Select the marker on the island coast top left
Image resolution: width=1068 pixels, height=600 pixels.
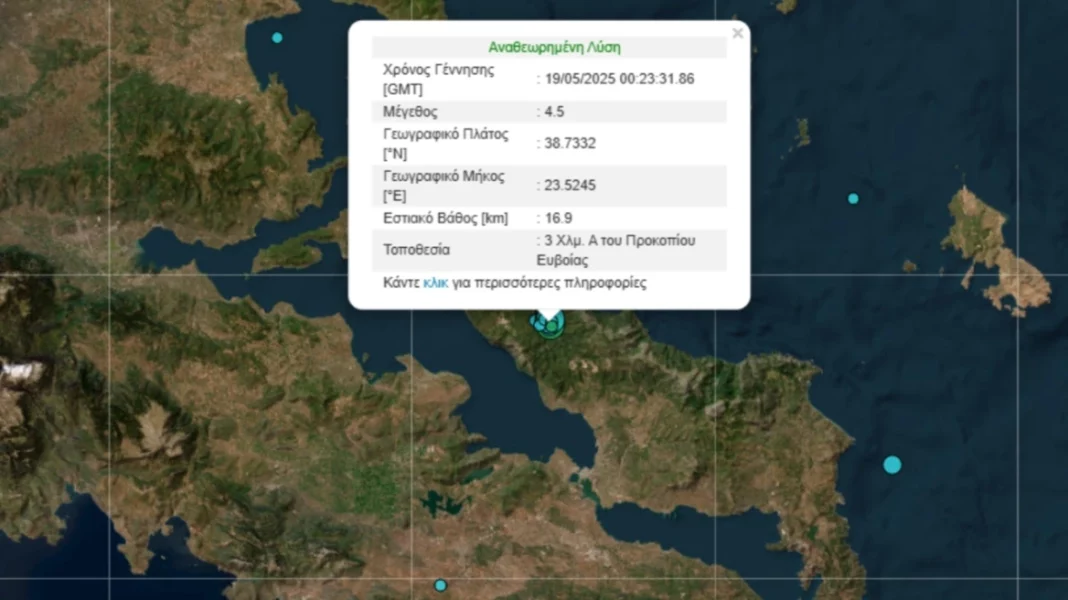(277, 37)
